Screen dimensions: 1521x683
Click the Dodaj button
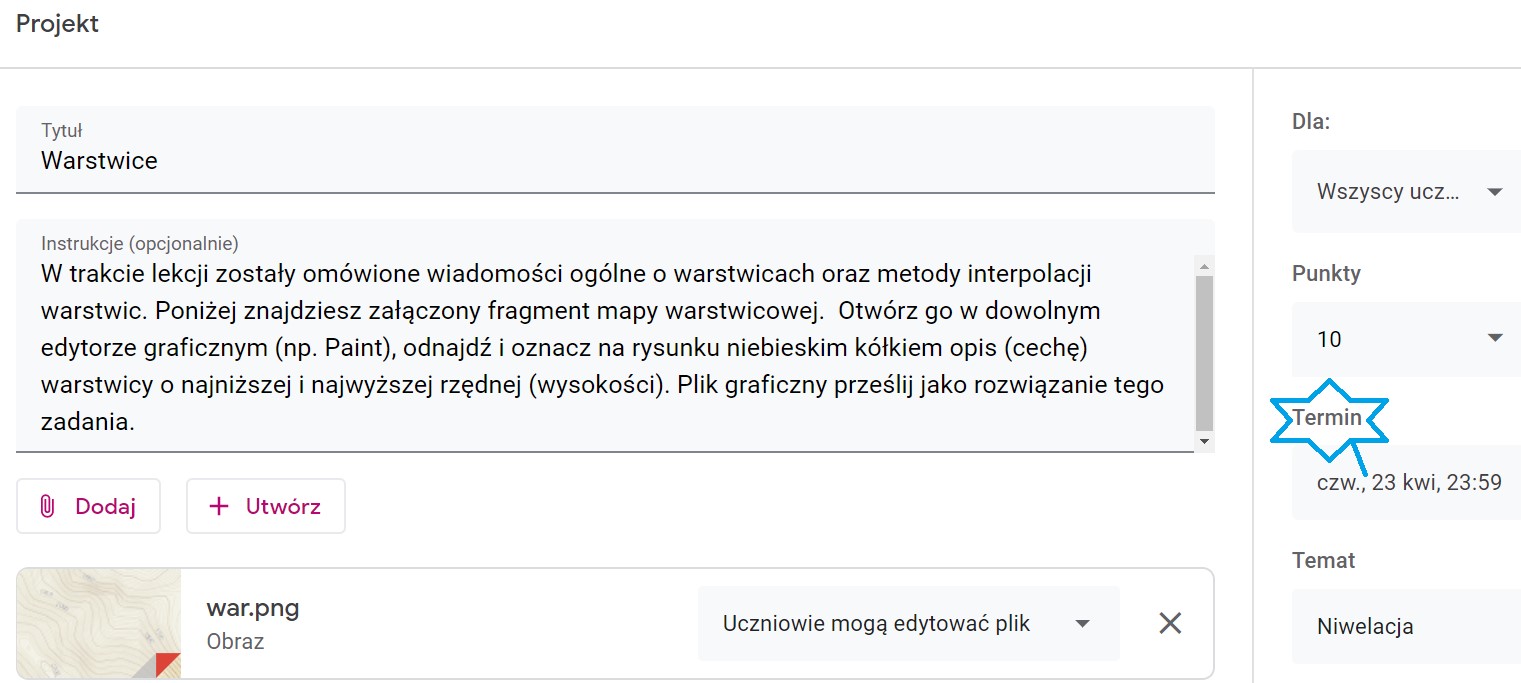click(88, 506)
